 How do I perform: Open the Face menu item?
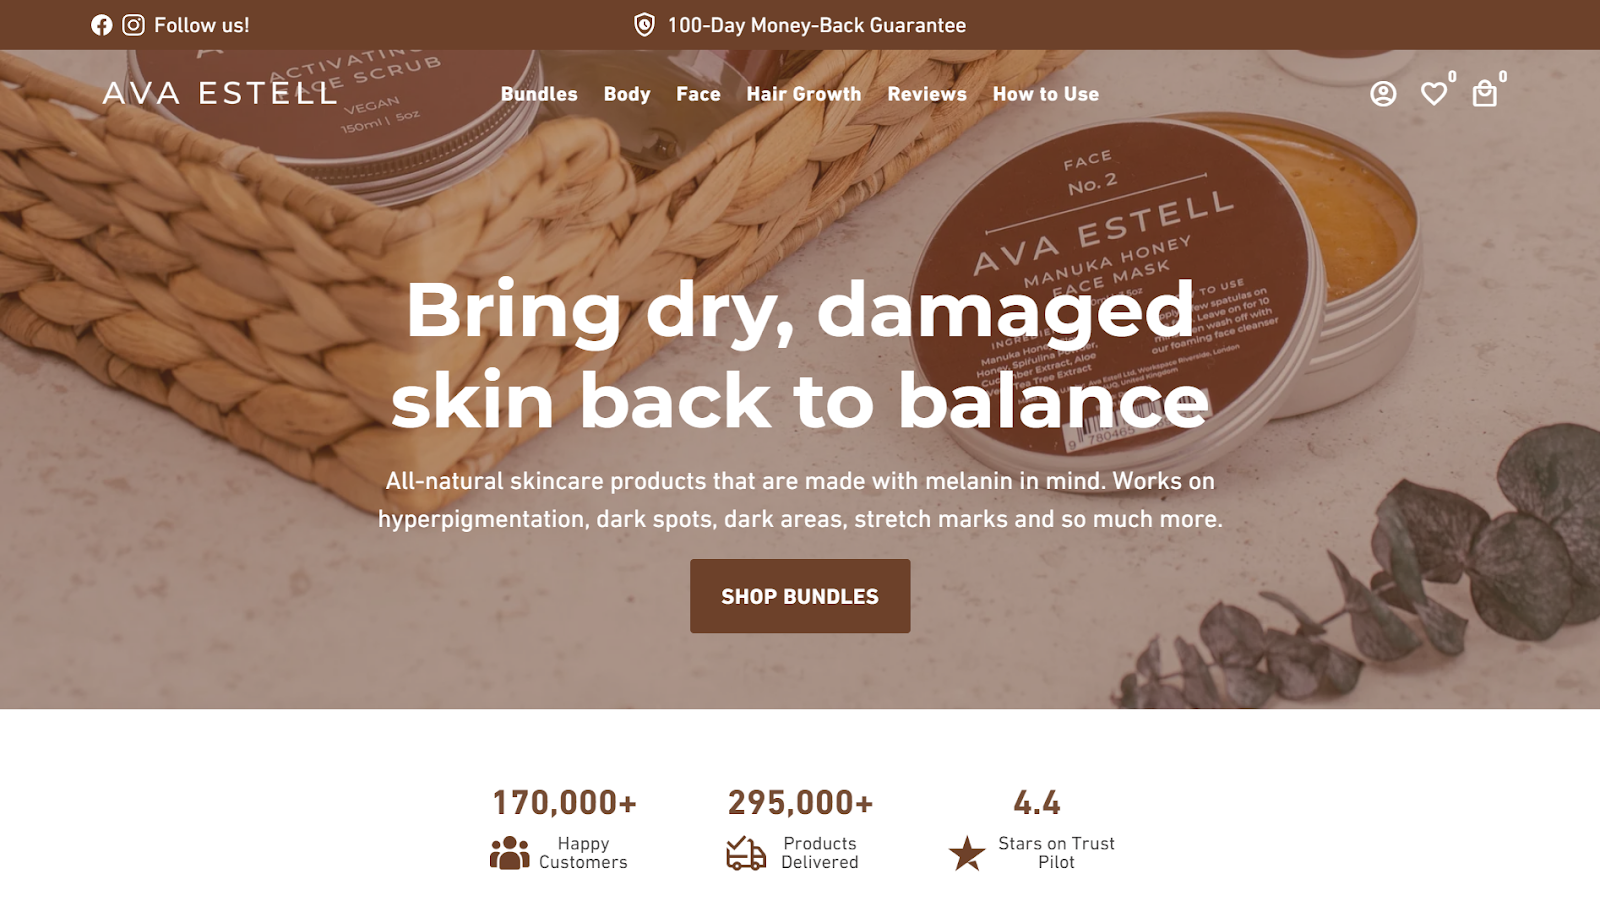[698, 94]
